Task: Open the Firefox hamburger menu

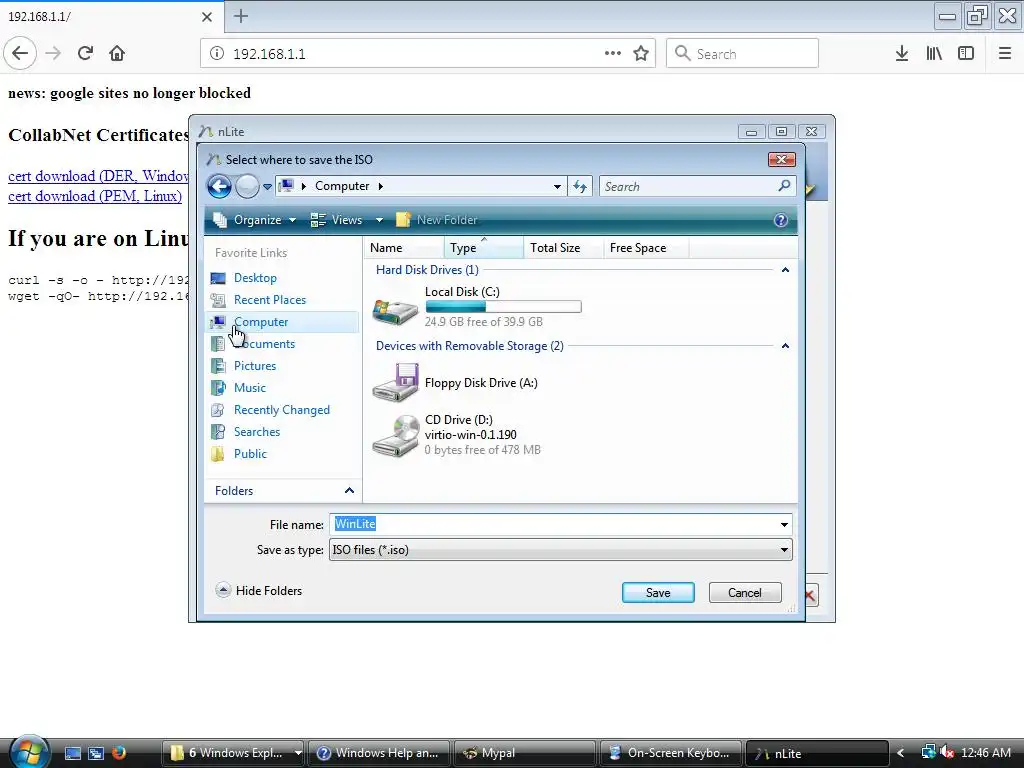Action: (1004, 54)
